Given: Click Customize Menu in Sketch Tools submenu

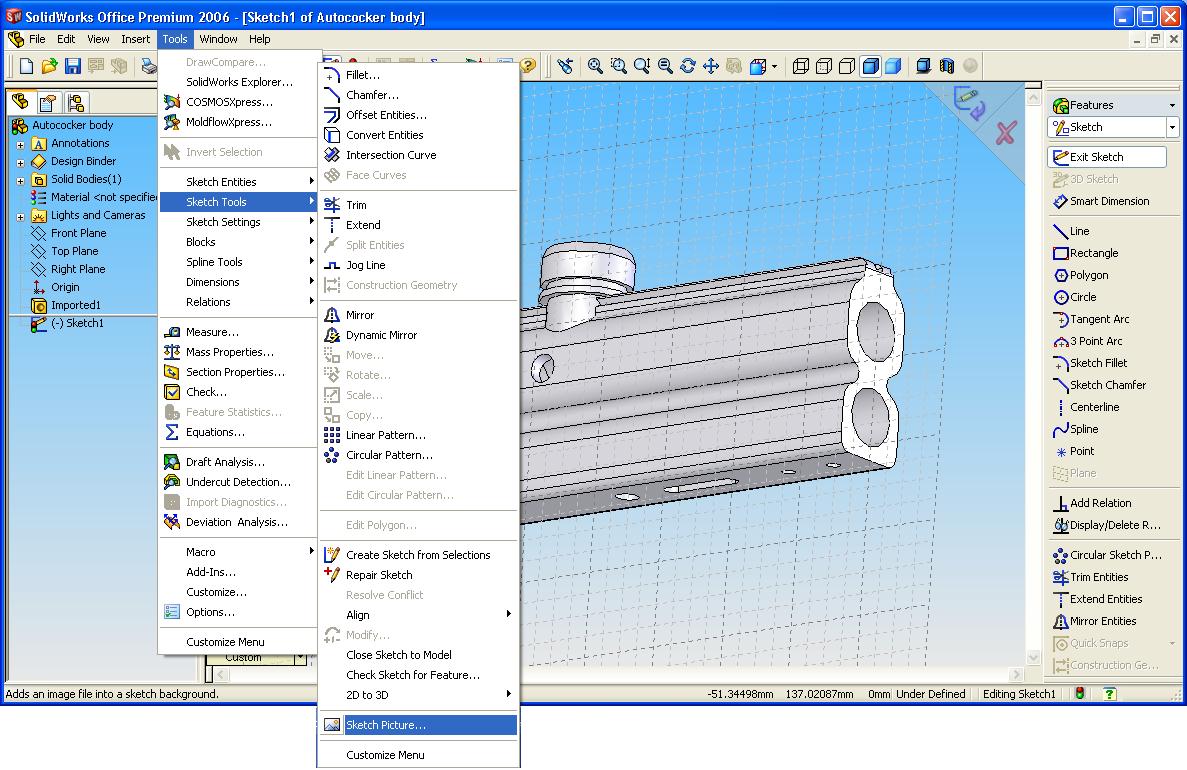Looking at the screenshot, I should [419, 755].
